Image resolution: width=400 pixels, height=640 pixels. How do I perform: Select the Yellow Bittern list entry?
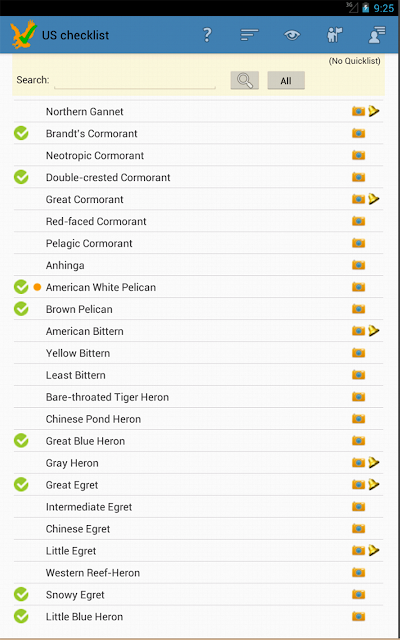(x=198, y=353)
